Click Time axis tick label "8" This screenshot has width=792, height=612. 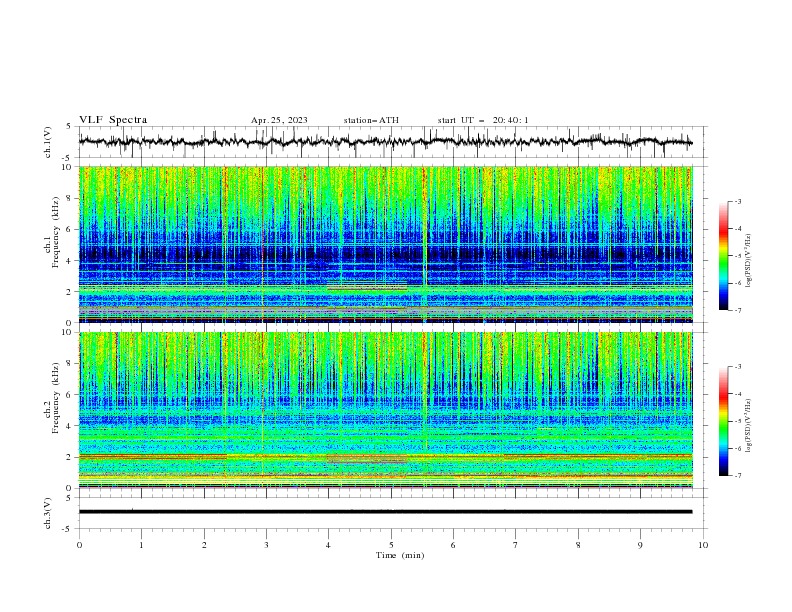click(578, 545)
